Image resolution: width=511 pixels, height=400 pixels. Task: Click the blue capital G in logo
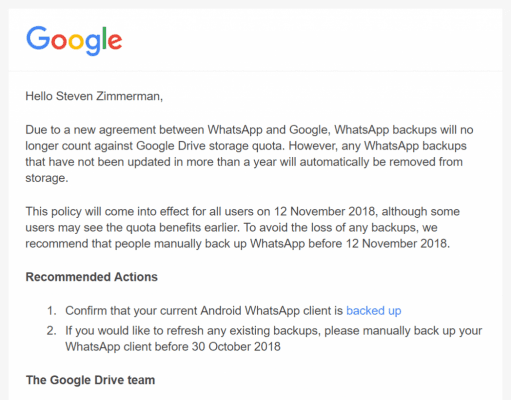[38, 38]
